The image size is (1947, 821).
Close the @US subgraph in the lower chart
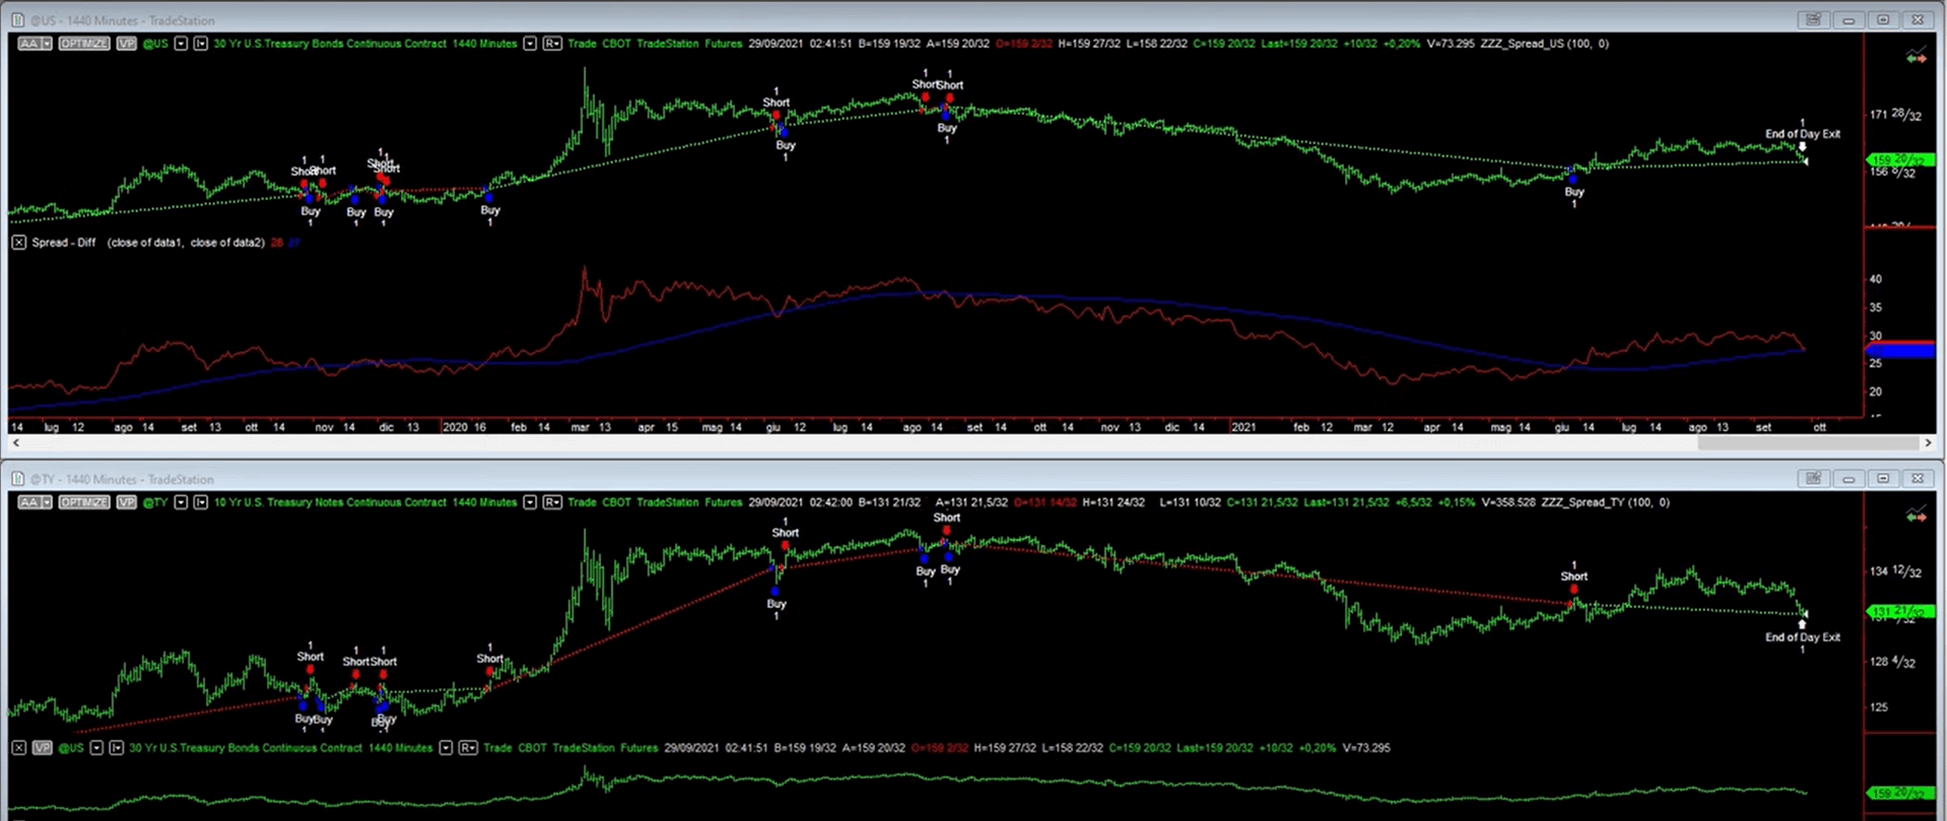click(x=19, y=748)
